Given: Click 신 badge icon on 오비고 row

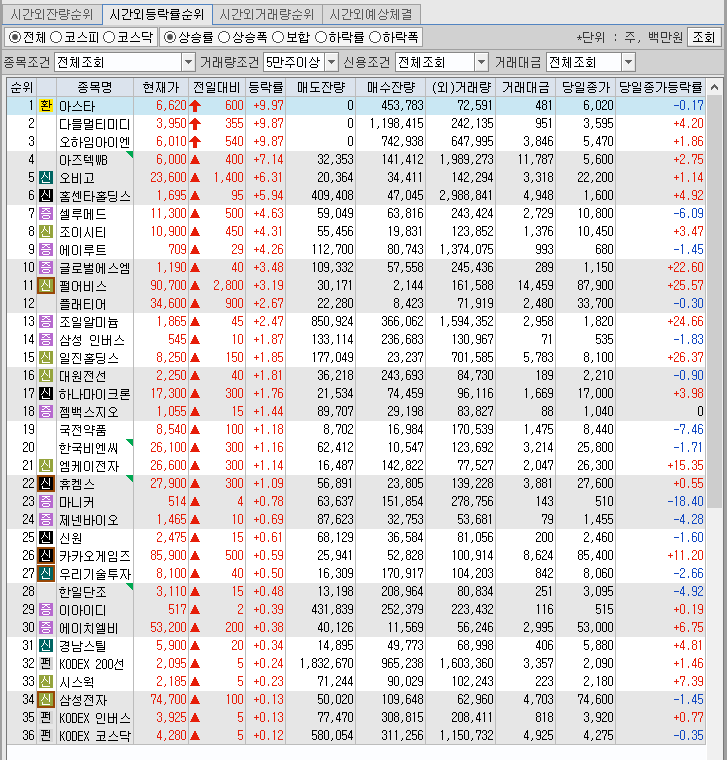Looking at the screenshot, I should coord(46,177).
